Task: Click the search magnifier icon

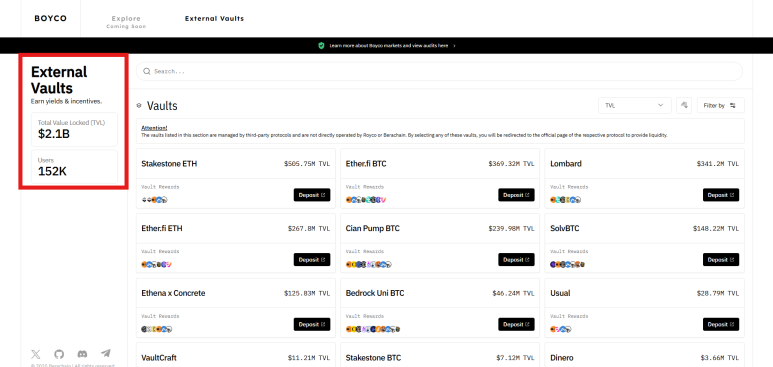Action: click(146, 72)
